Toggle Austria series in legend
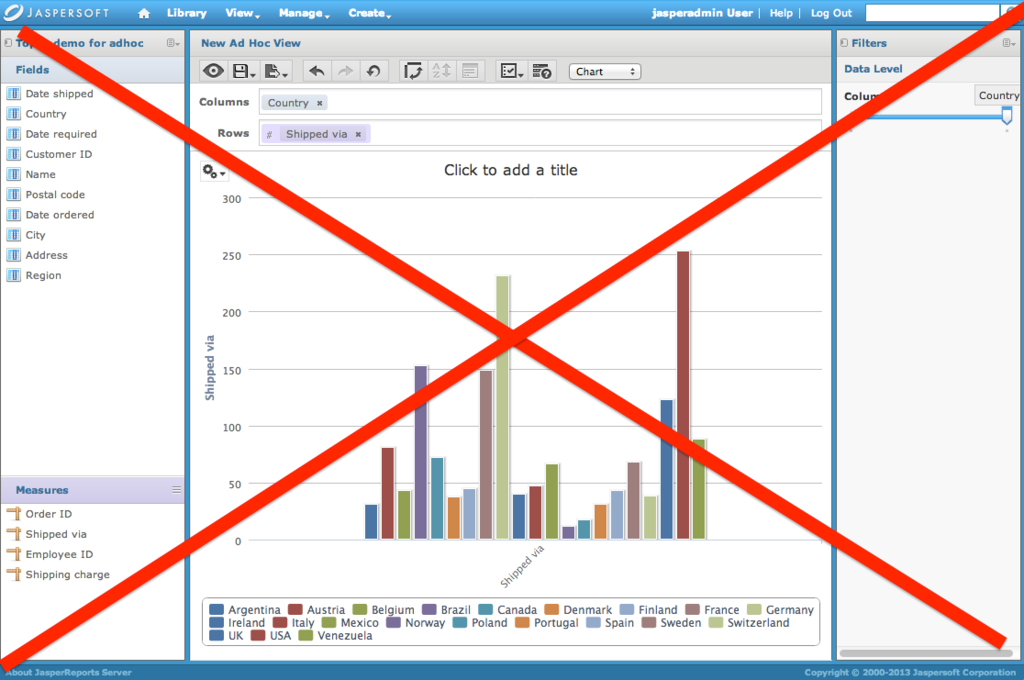The width and height of the screenshot is (1024, 680). point(317,610)
